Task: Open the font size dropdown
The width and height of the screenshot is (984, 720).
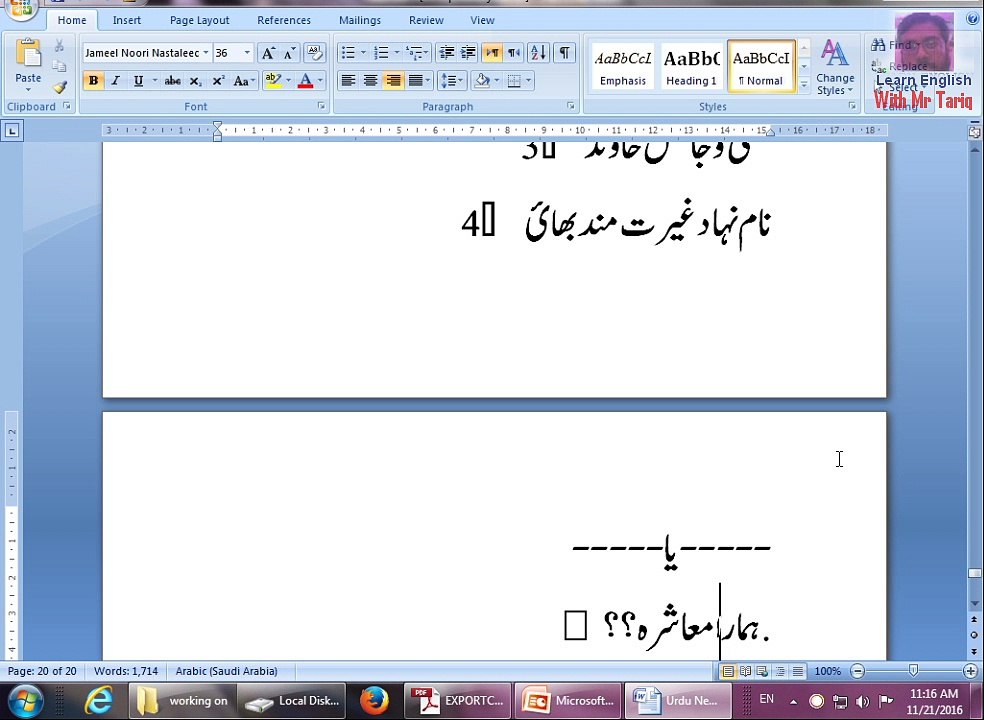Action: pos(247,53)
